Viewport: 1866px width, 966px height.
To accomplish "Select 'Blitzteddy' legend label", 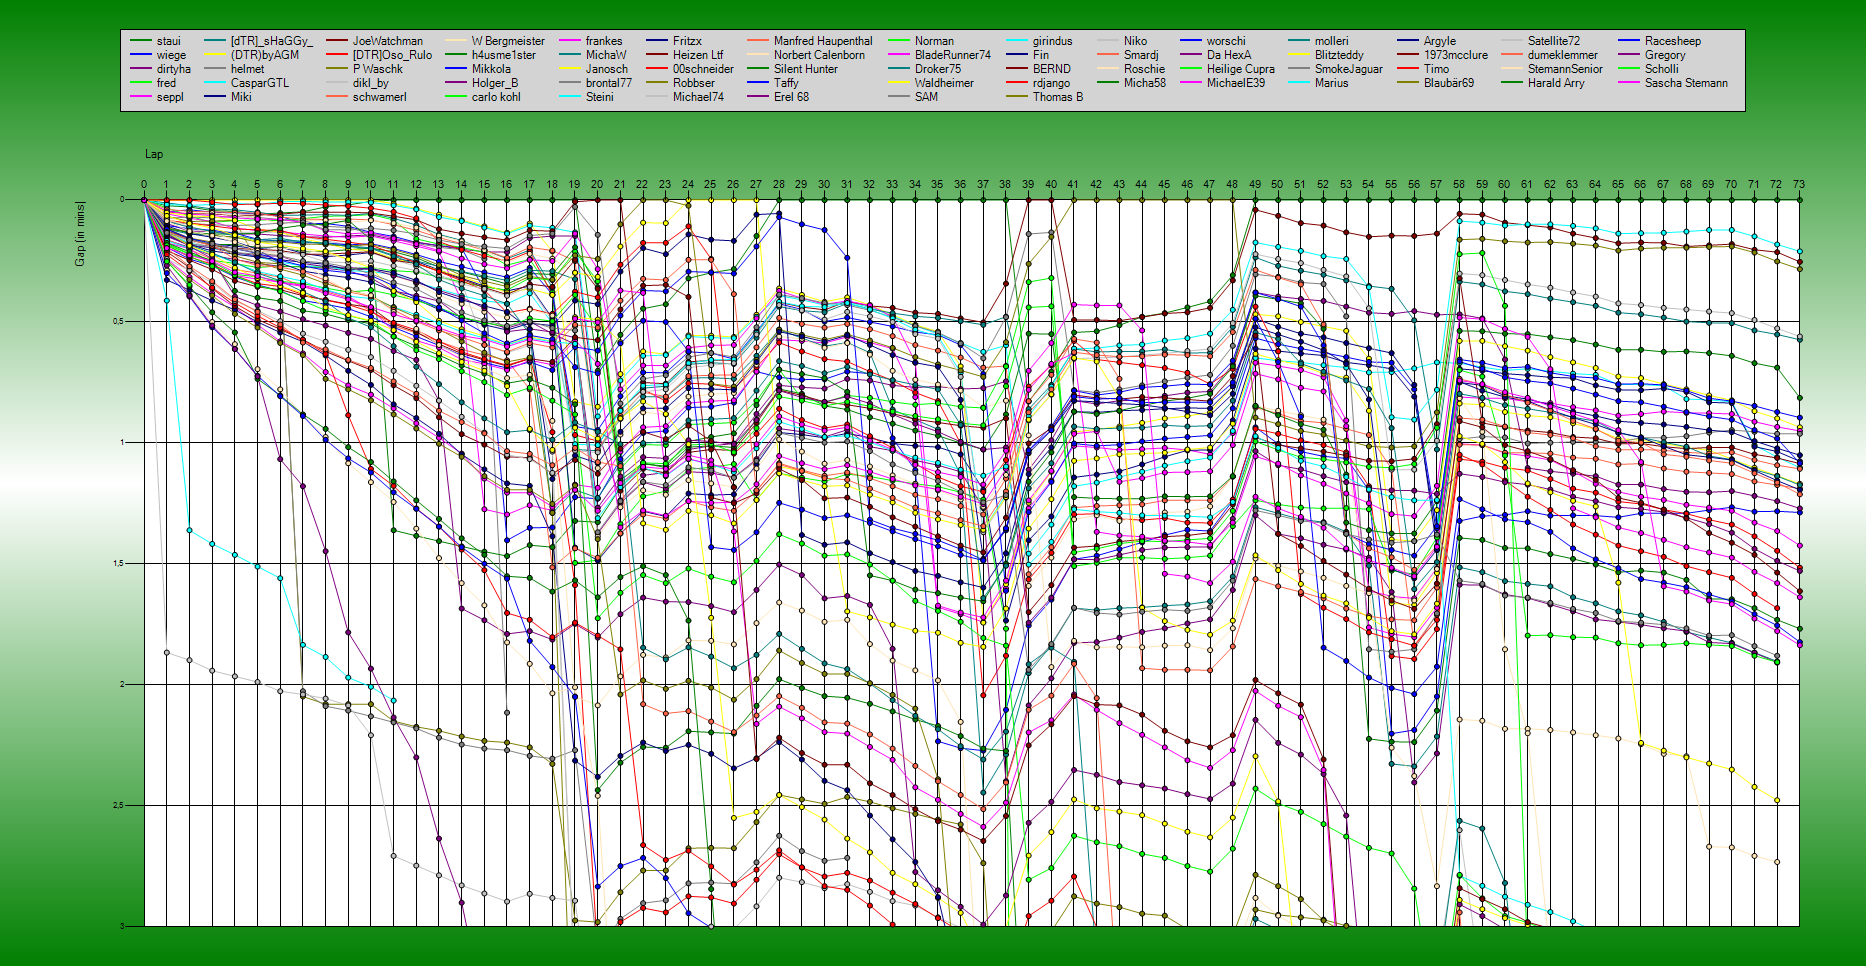I will [1326, 55].
